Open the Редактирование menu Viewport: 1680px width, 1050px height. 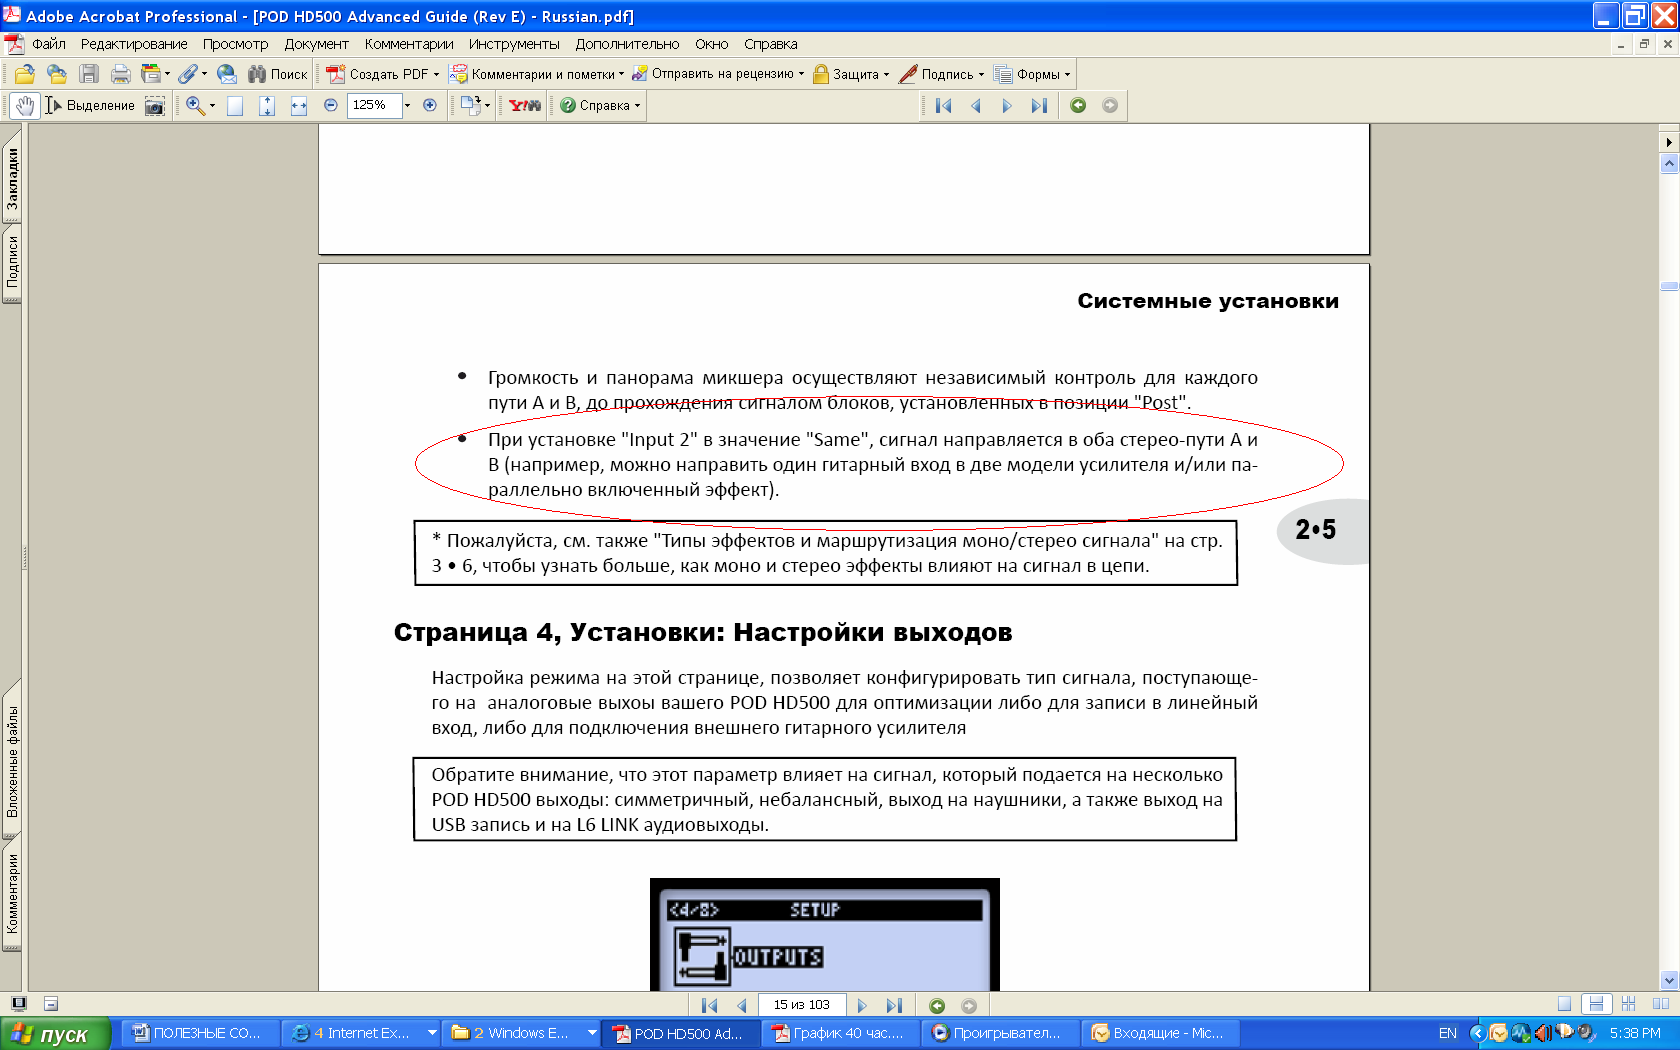[134, 44]
